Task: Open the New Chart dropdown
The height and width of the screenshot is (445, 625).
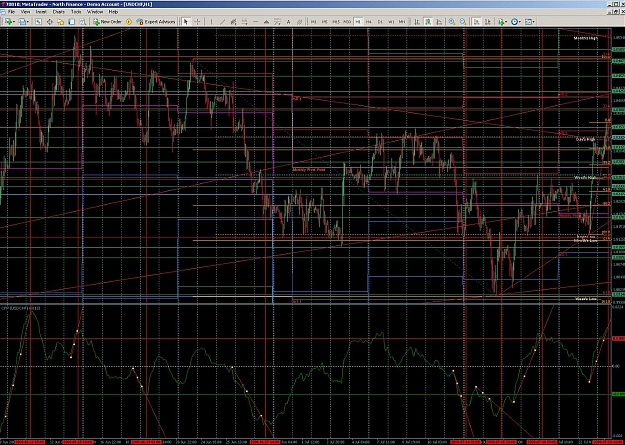Action: (x=10, y=22)
